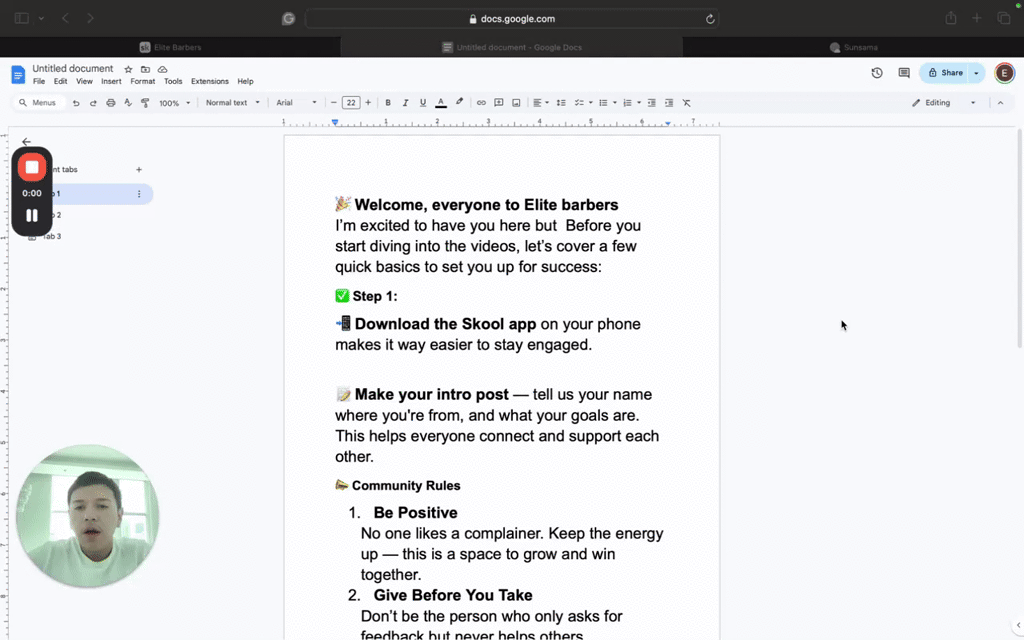The width and height of the screenshot is (1024, 640).
Task: Switch to Elite Barbers browser tab
Action: click(x=170, y=47)
